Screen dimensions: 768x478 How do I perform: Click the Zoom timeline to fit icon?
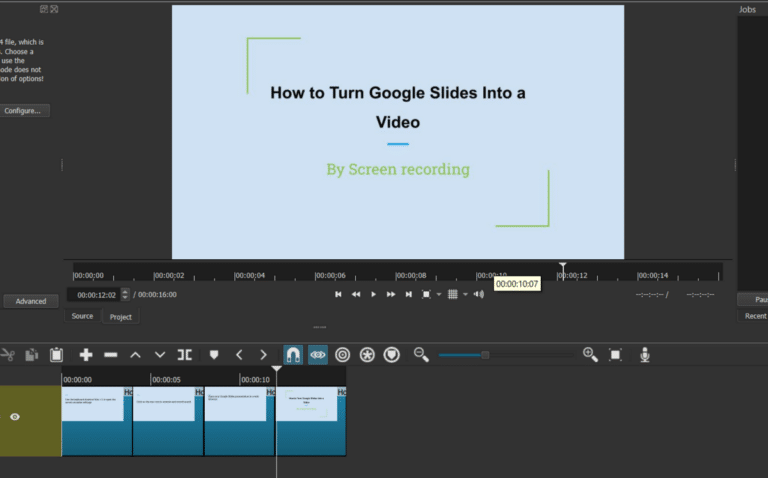tap(615, 355)
